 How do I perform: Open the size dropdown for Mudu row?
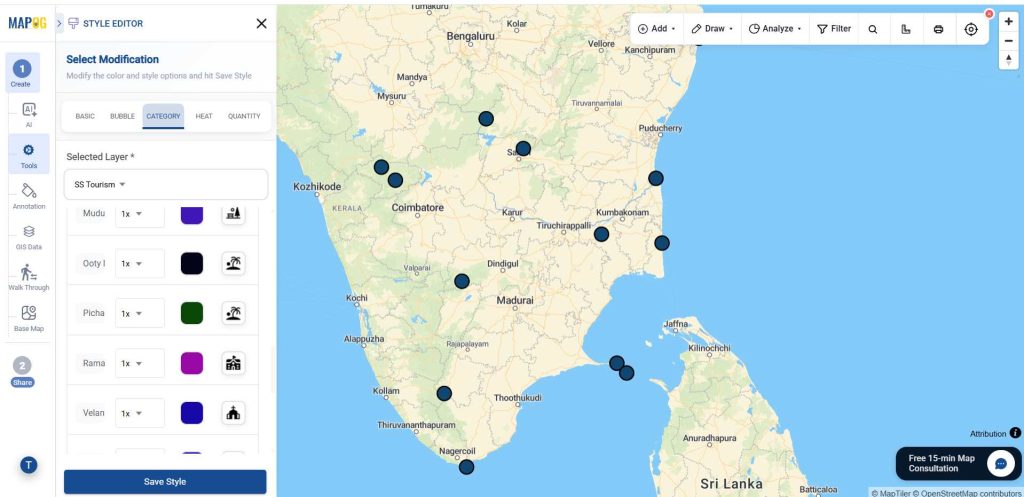tap(140, 214)
